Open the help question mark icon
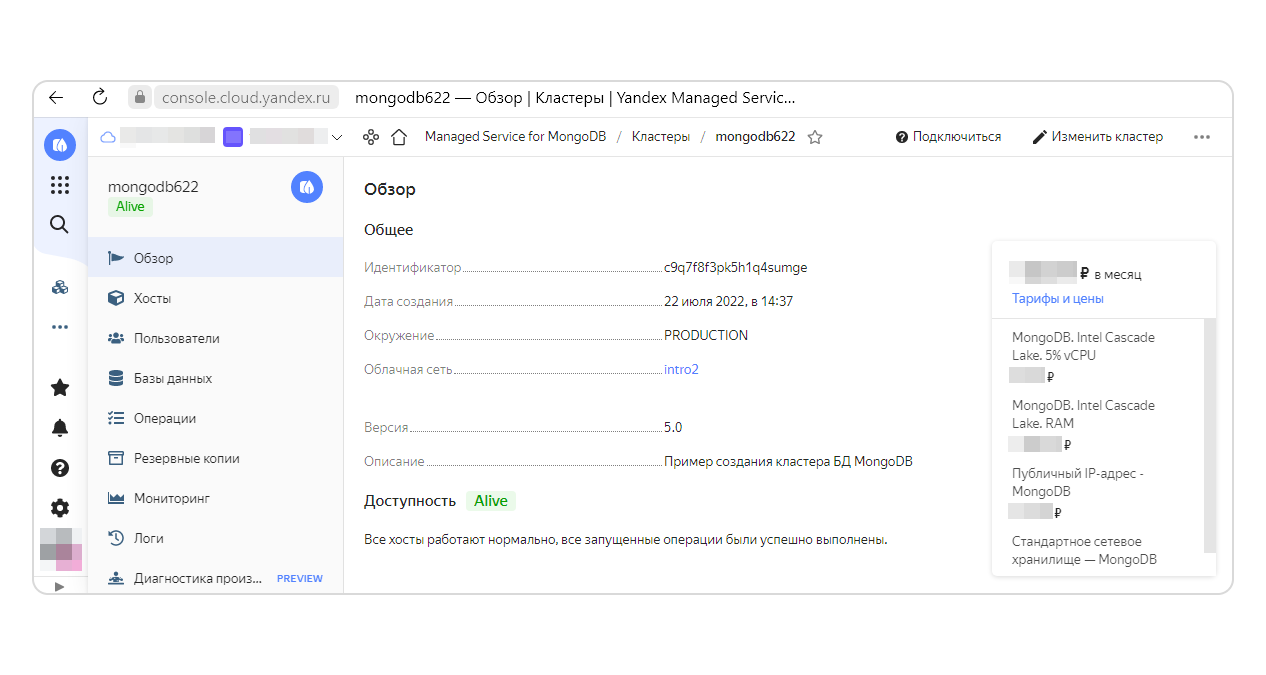The height and width of the screenshot is (675, 1266). (60, 468)
